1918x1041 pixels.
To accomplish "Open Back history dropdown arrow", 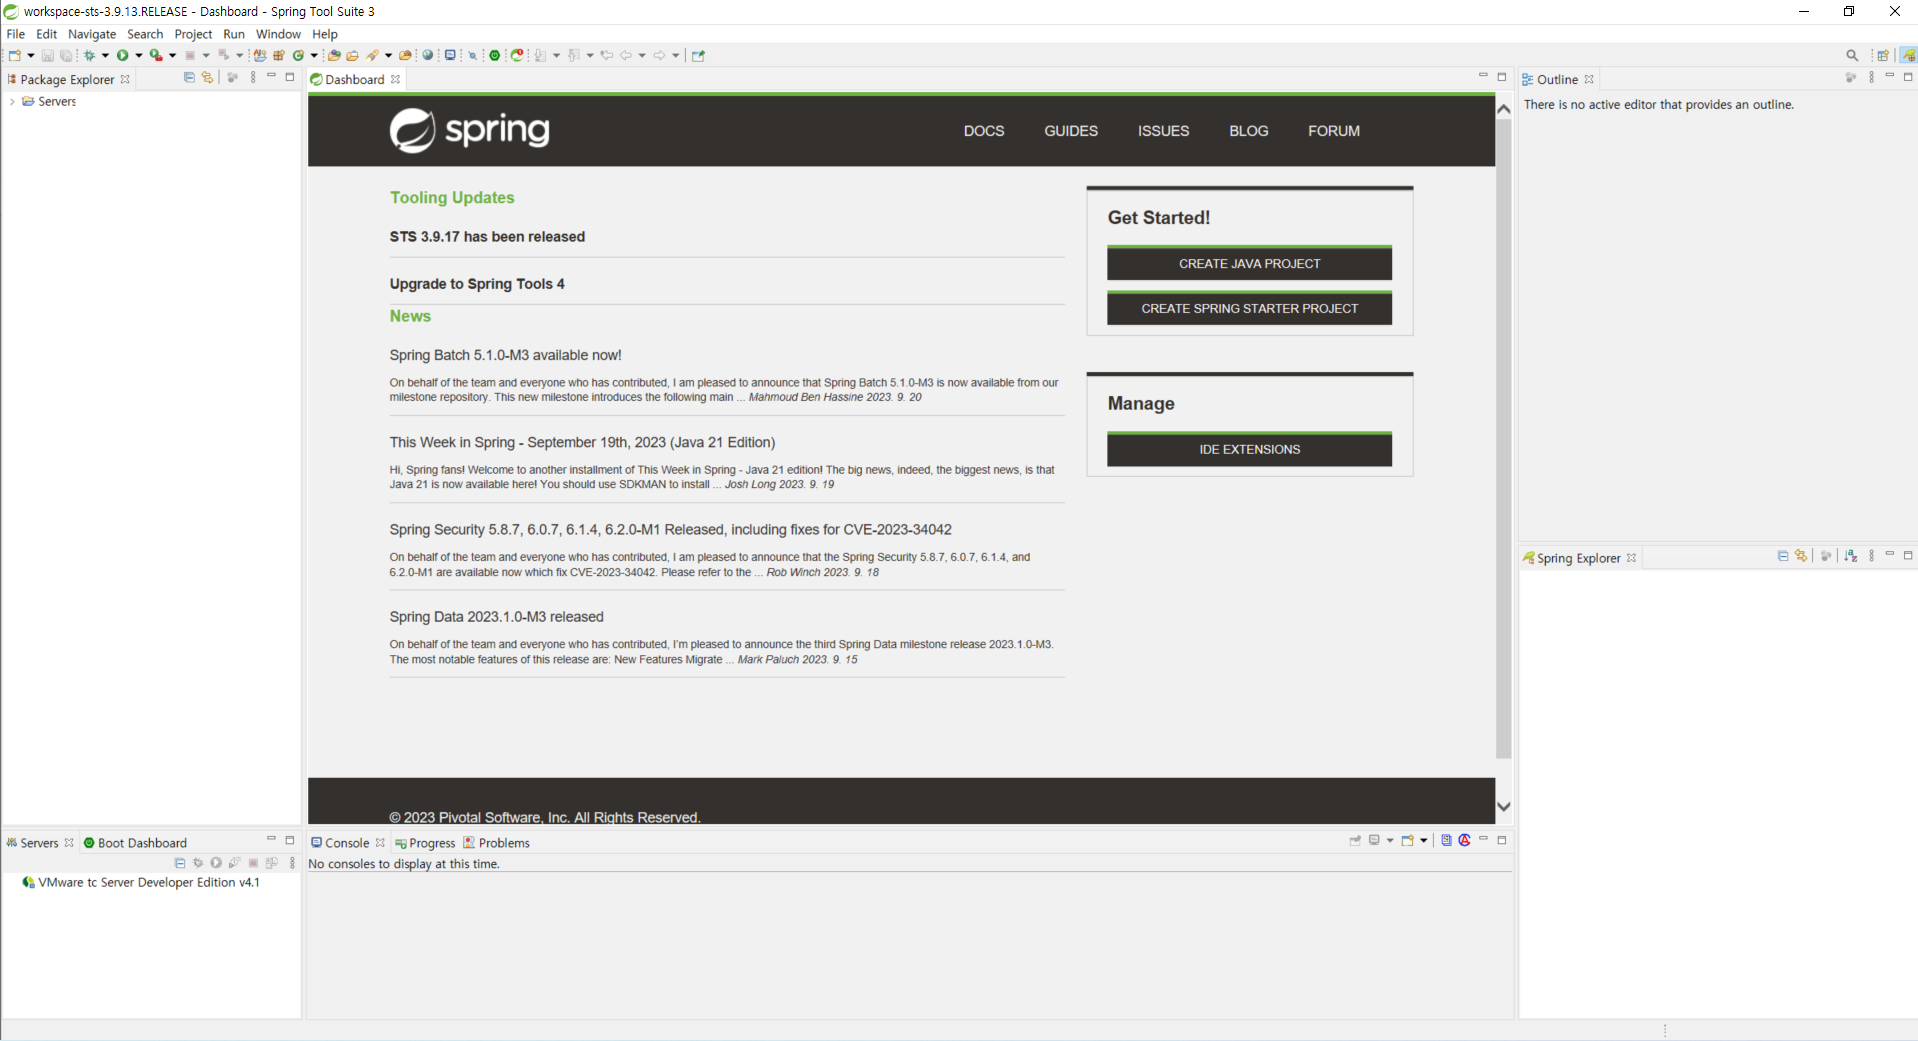I will pos(642,55).
